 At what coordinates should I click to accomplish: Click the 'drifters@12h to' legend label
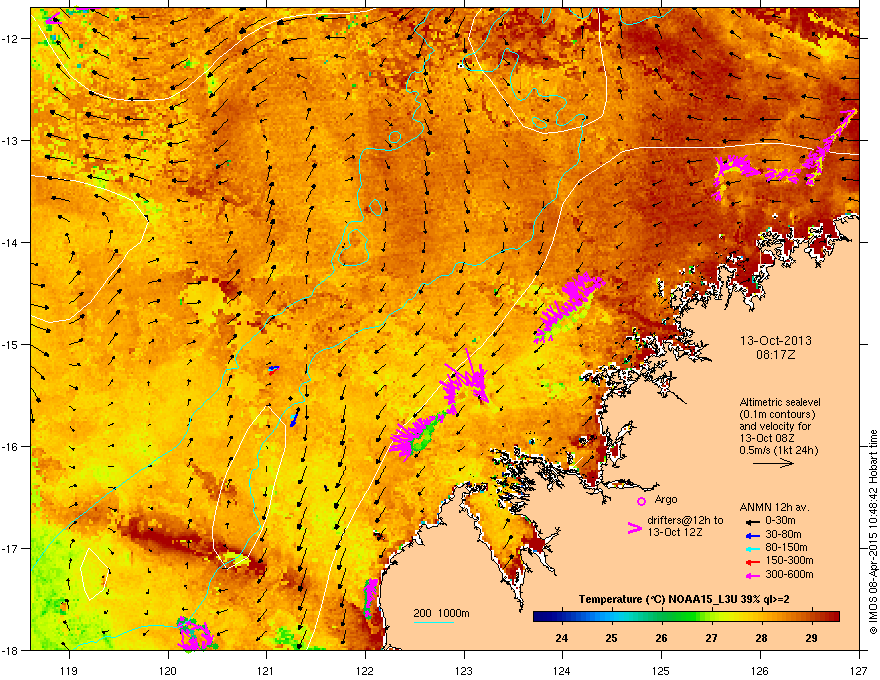tap(685, 521)
